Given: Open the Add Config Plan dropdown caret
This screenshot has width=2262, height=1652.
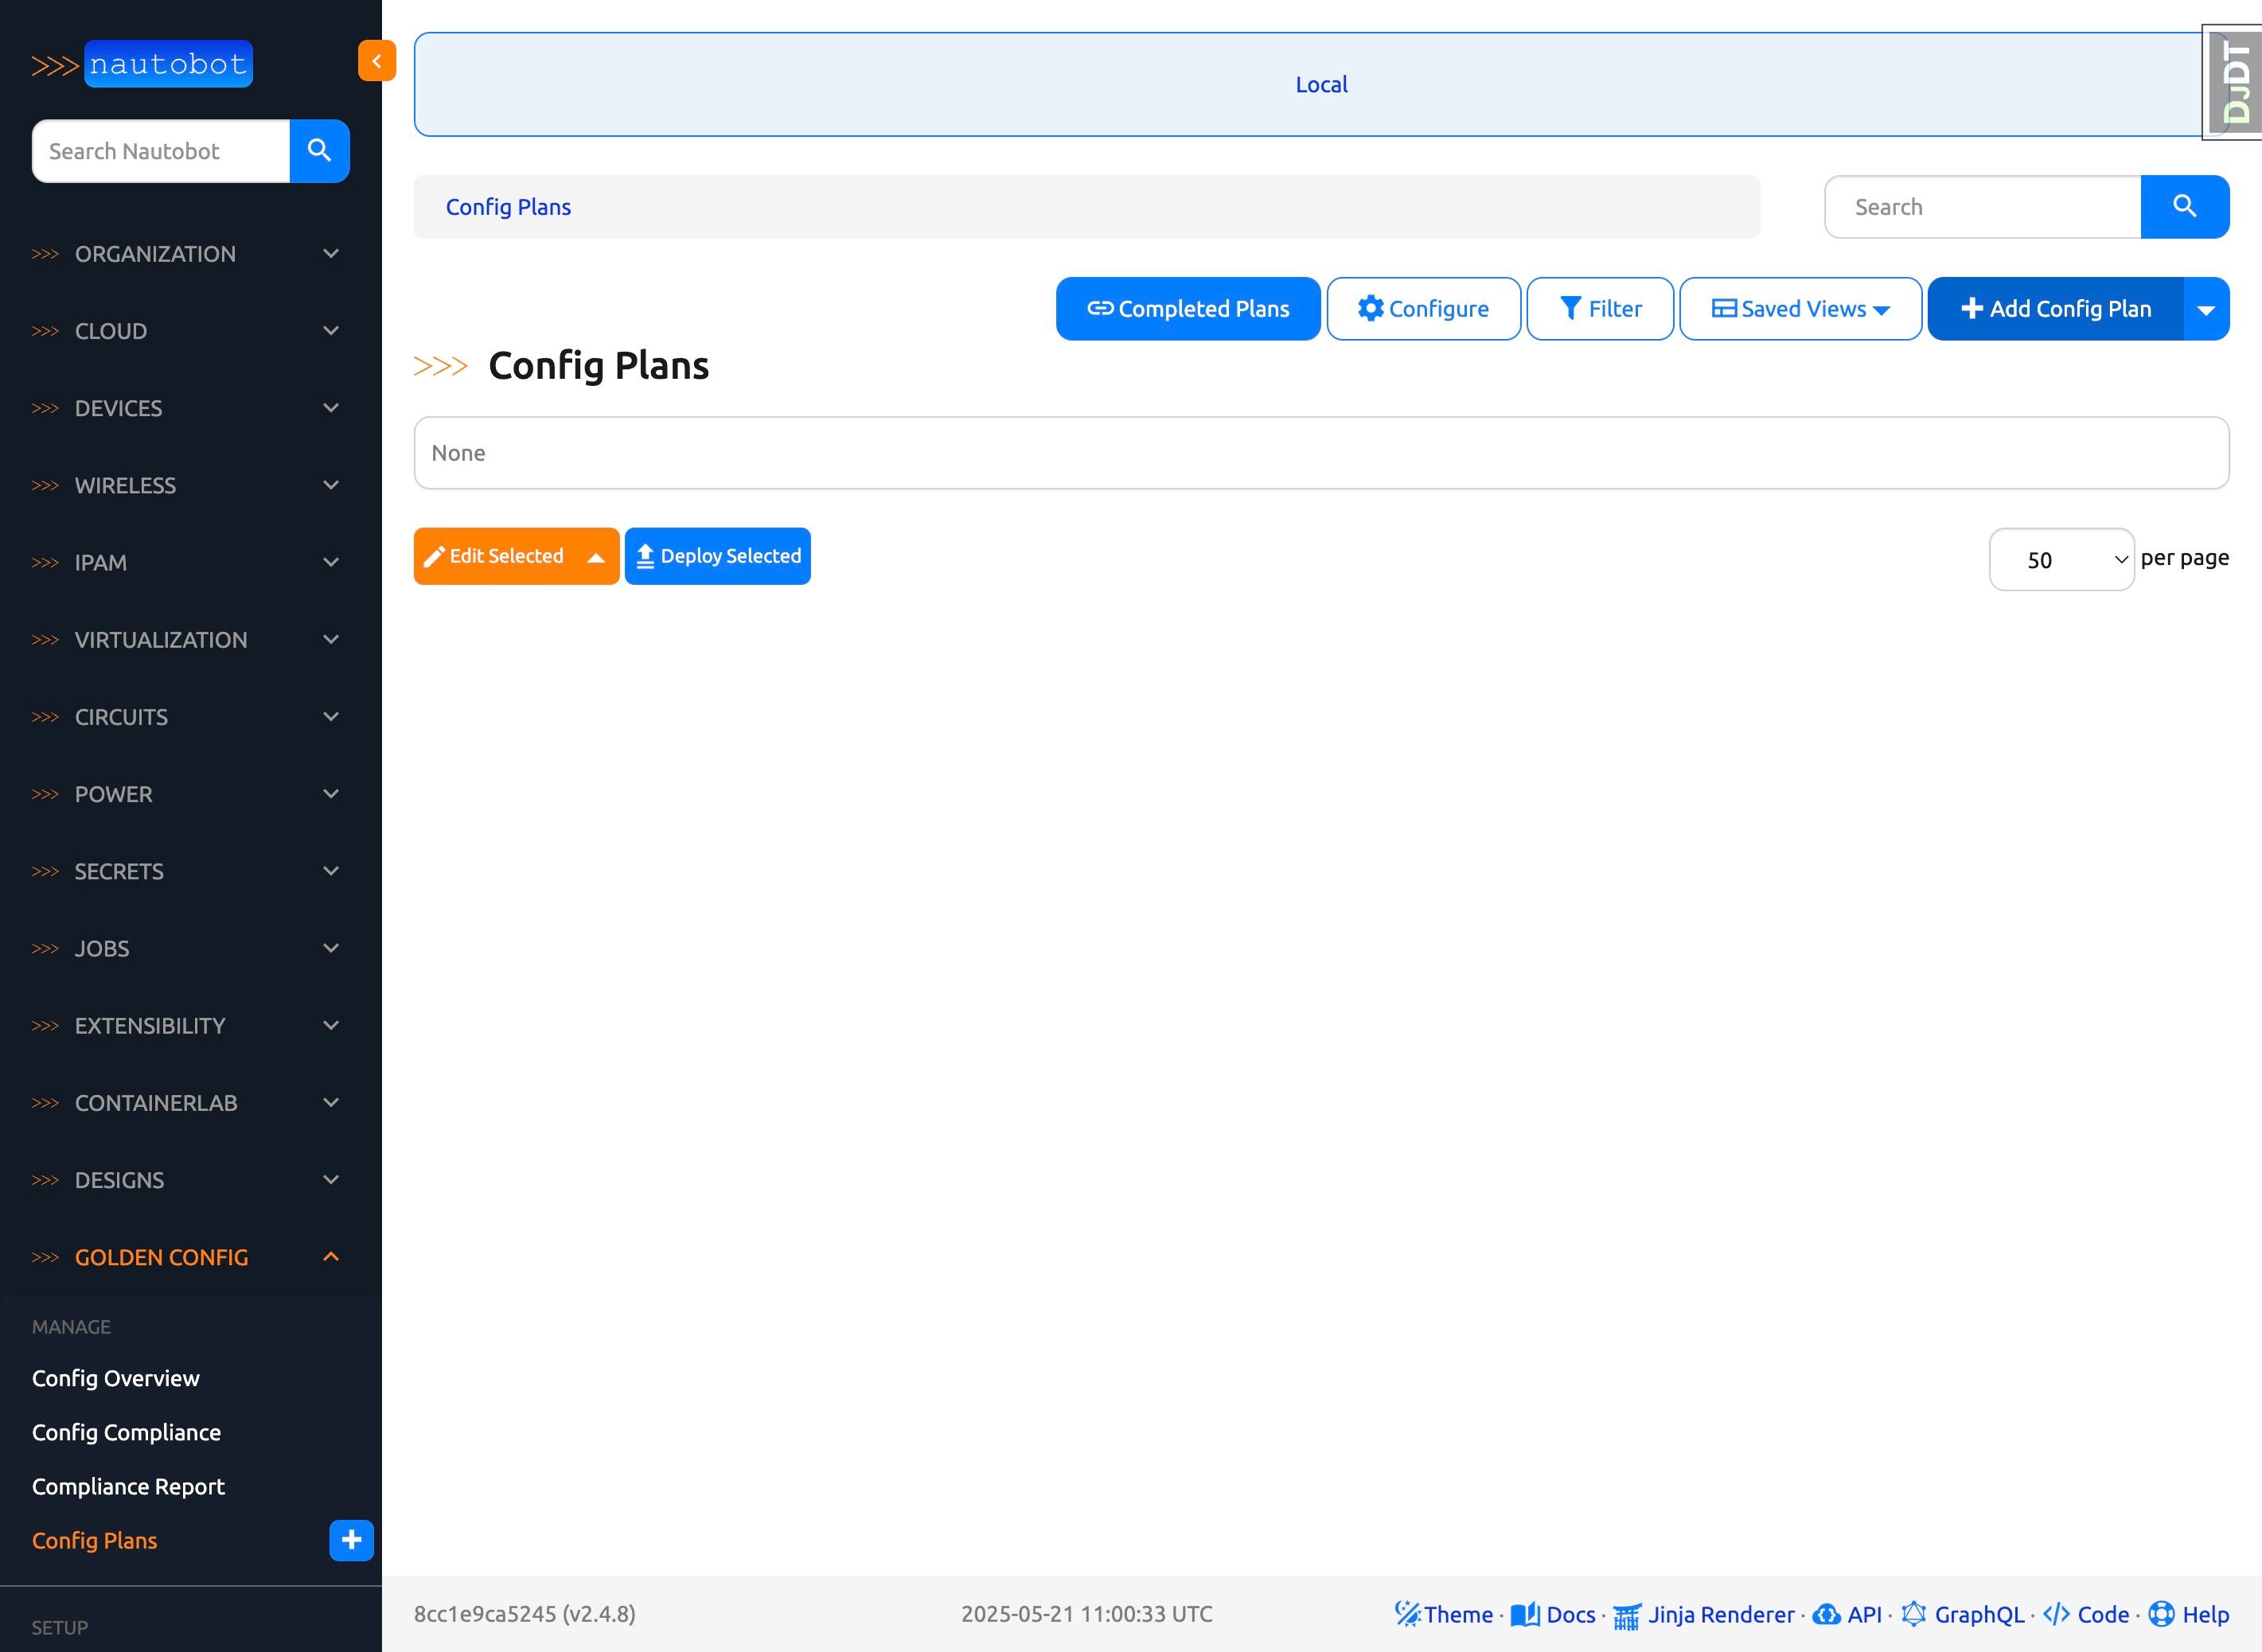Looking at the screenshot, I should (x=2206, y=309).
